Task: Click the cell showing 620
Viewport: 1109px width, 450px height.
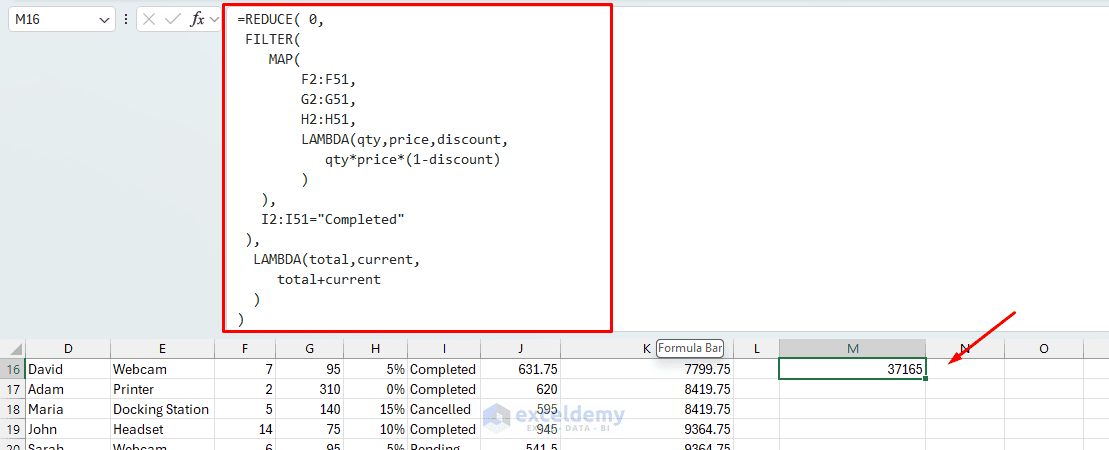Action: click(x=521, y=389)
